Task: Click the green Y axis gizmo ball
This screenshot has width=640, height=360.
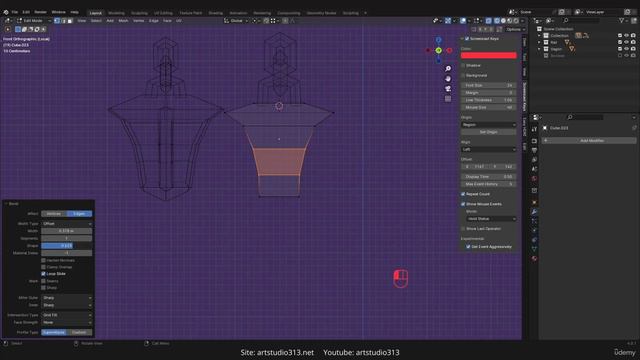Action: coord(438,51)
